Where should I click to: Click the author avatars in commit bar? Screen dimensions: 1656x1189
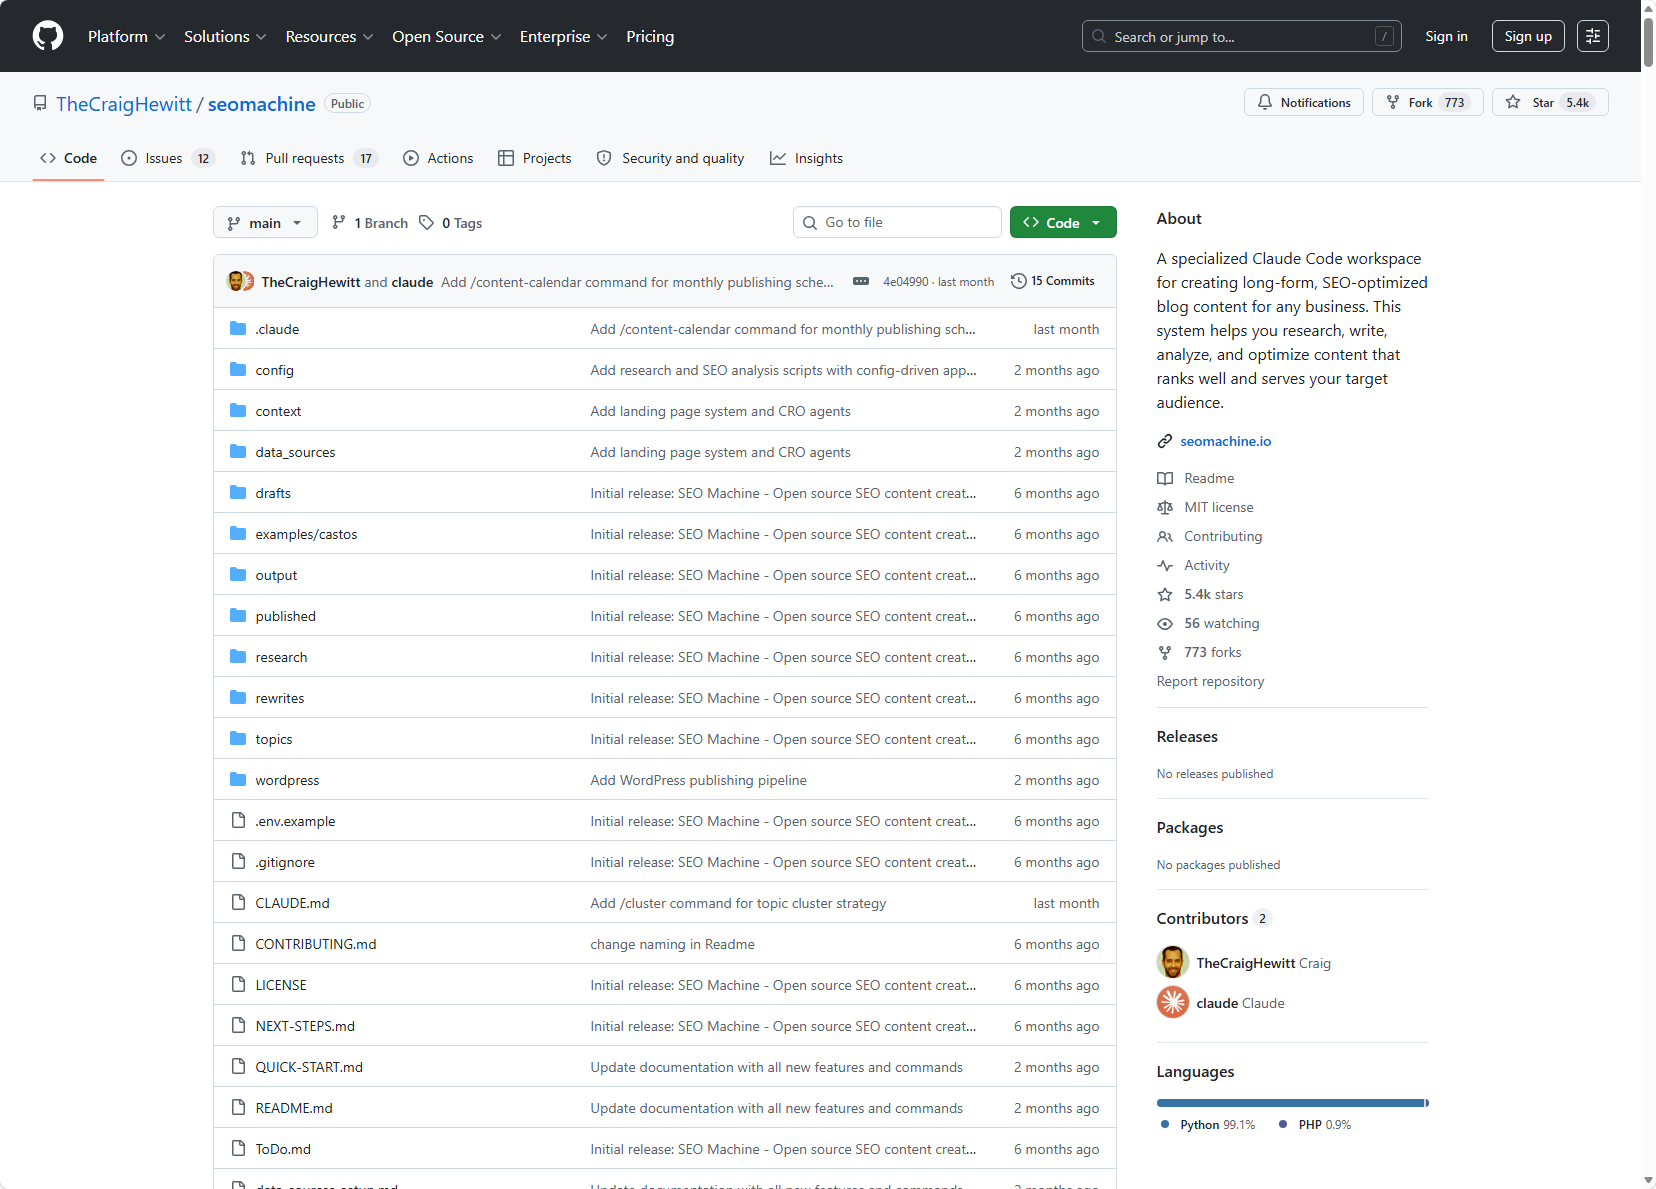tap(241, 282)
